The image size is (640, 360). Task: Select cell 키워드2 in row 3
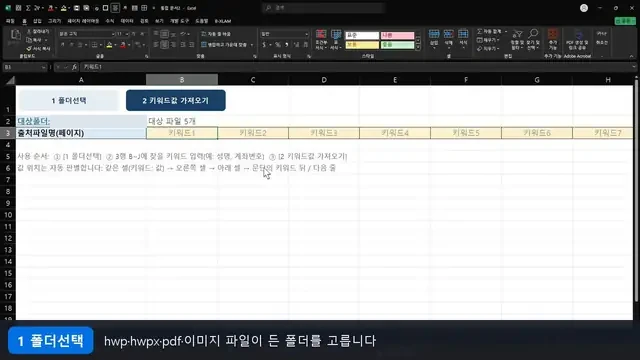pos(253,133)
